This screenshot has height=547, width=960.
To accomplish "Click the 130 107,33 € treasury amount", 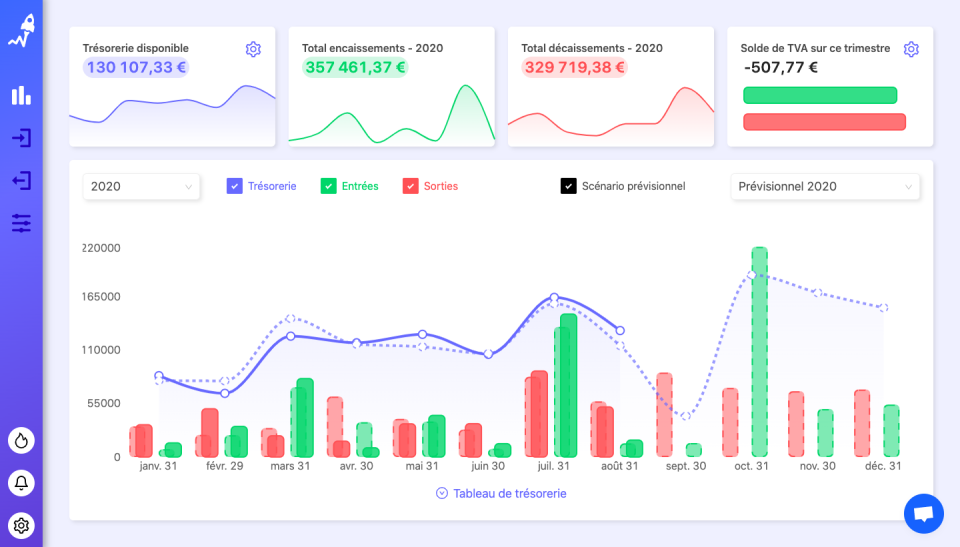I will [136, 67].
